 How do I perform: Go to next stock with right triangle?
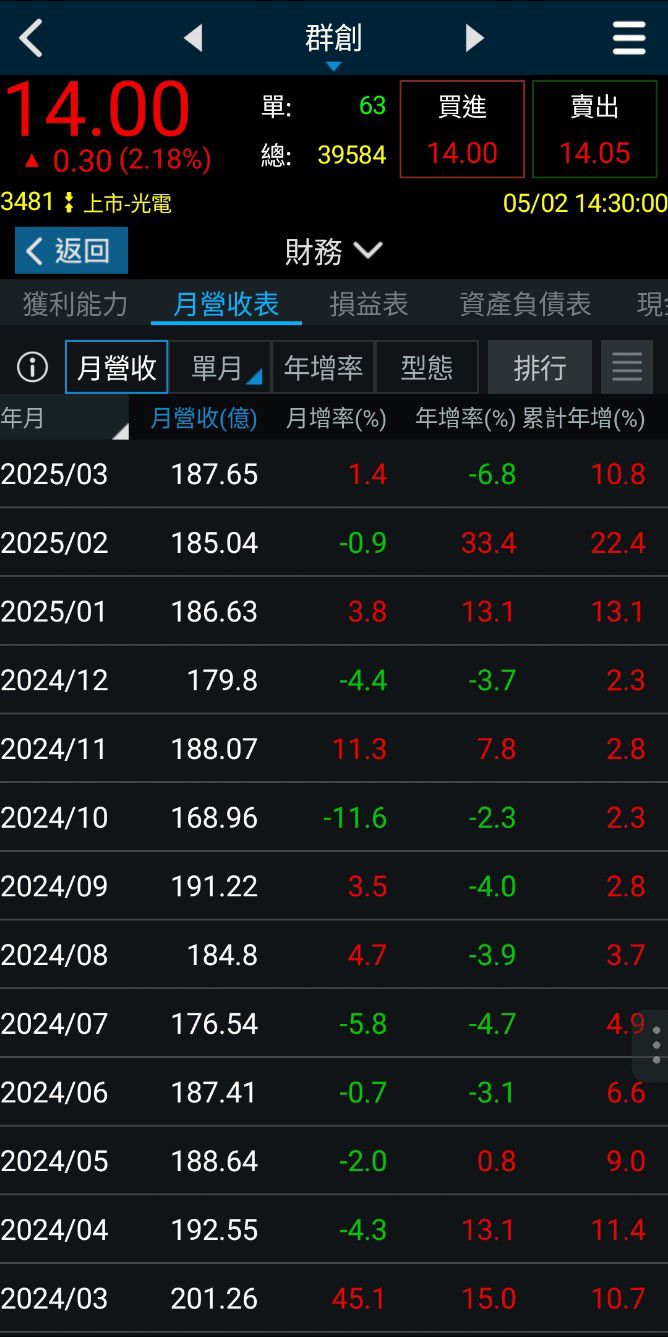tap(474, 38)
